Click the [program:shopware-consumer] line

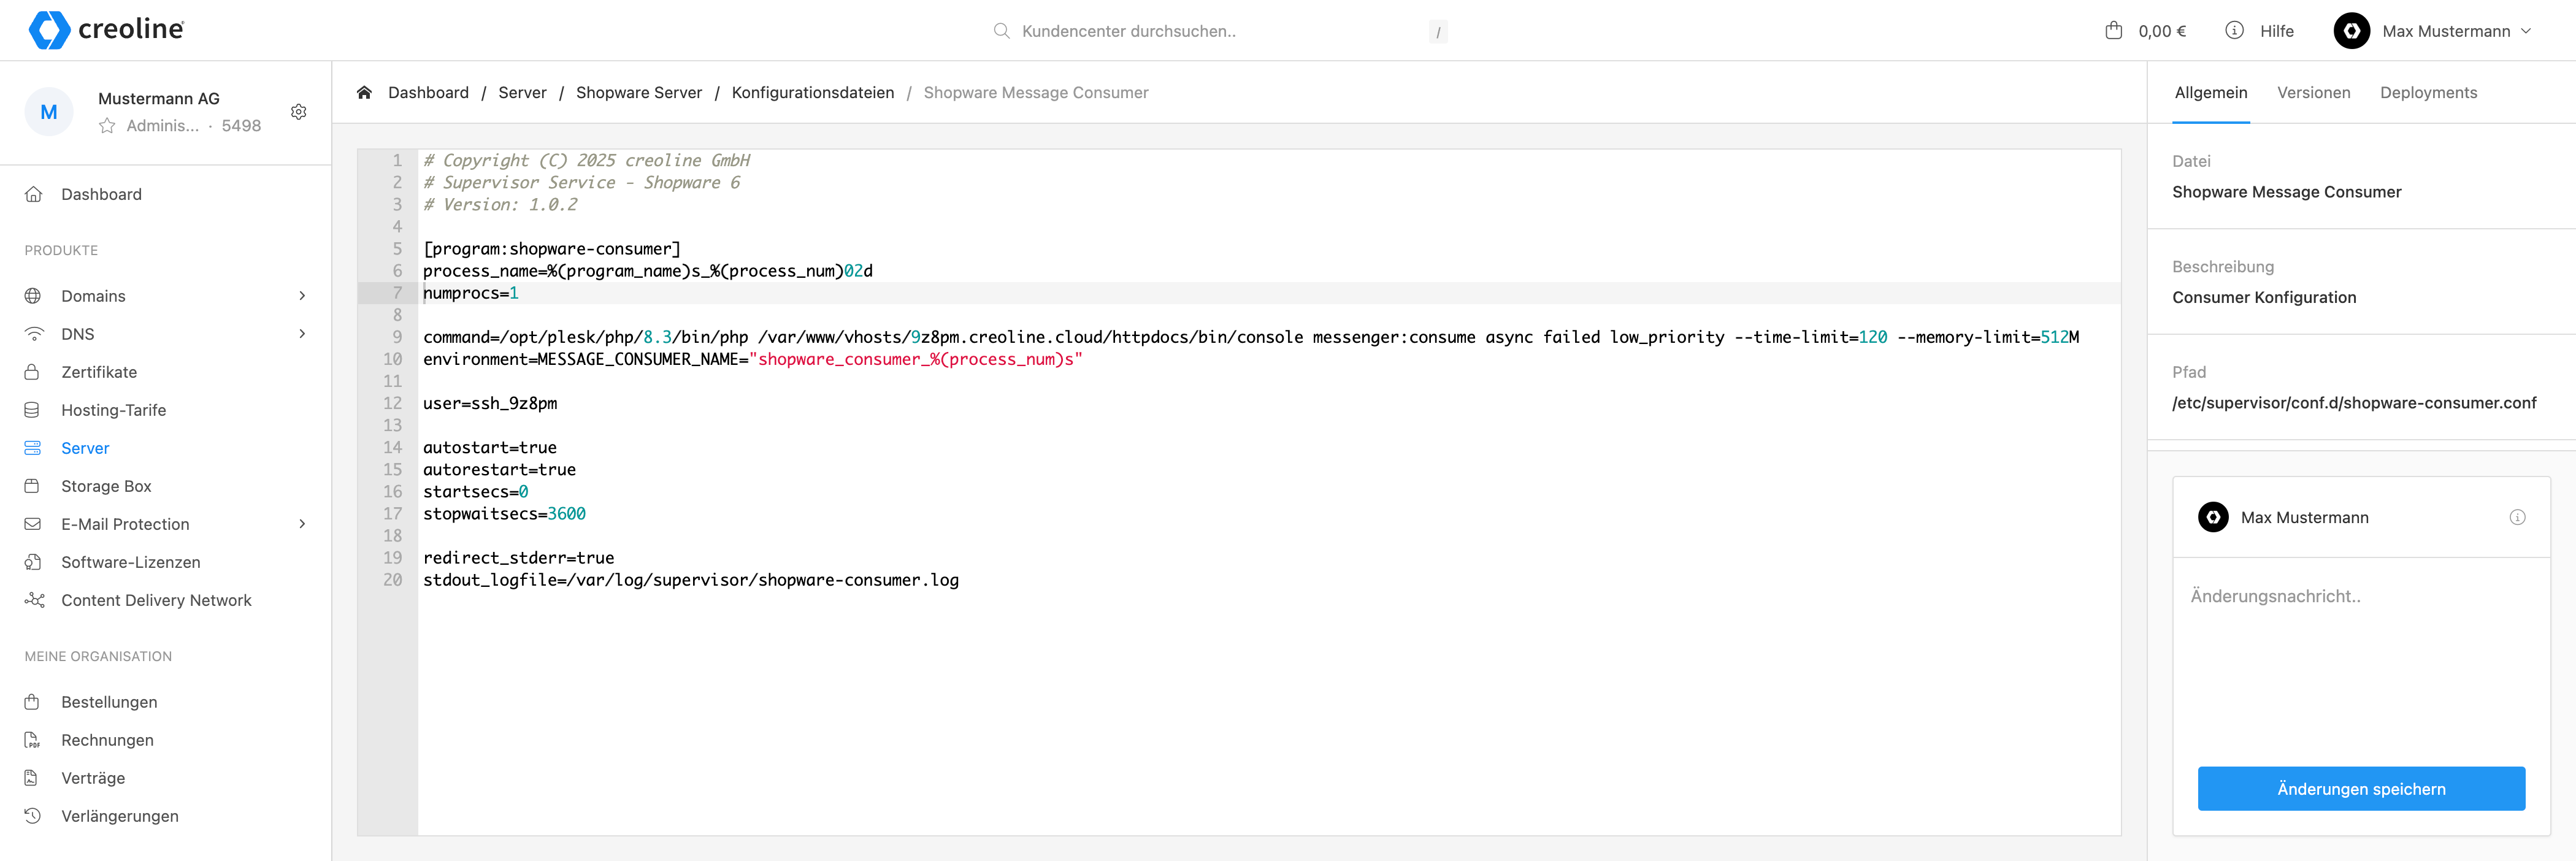(551, 249)
